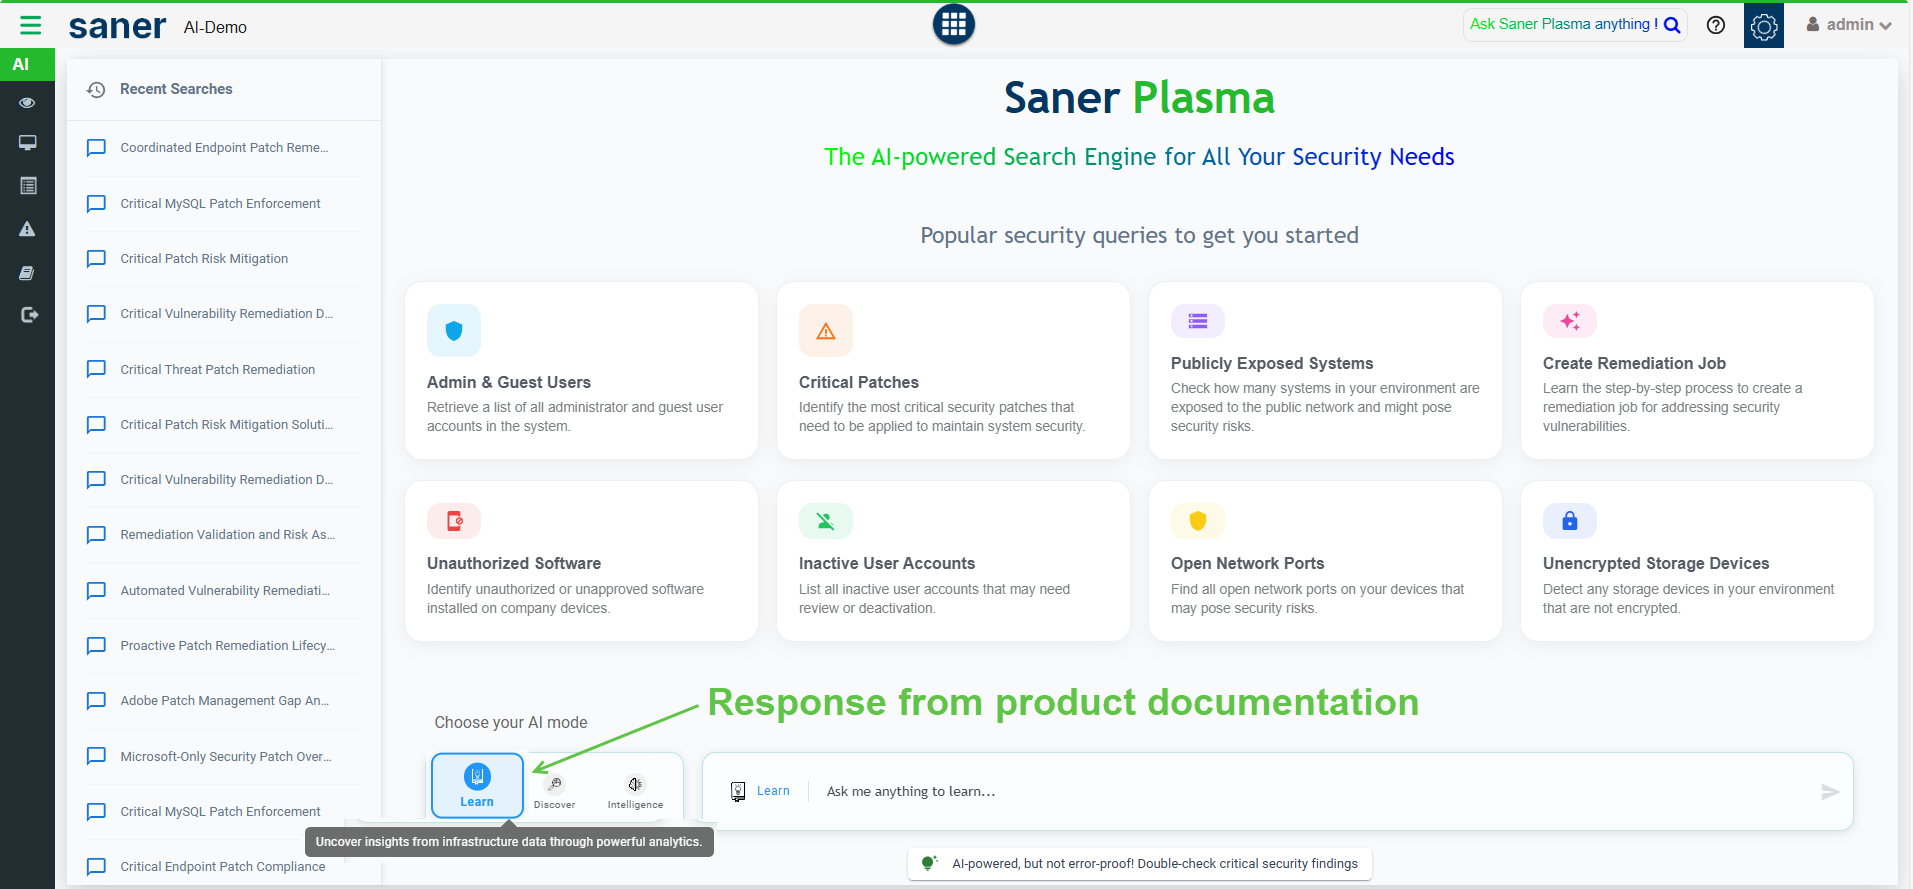Select the Admin & Guest Users query title
This screenshot has width=1913, height=889.
(x=509, y=383)
